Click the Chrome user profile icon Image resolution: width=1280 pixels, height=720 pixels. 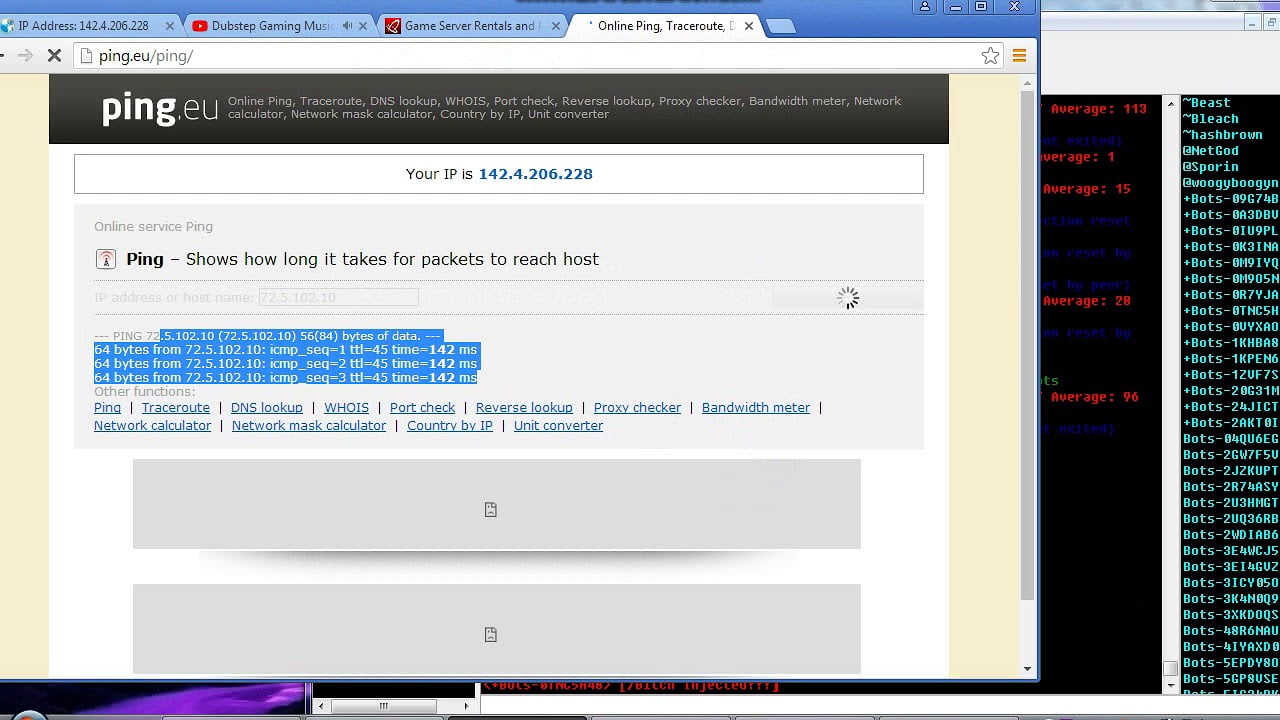pyautogui.click(x=925, y=7)
